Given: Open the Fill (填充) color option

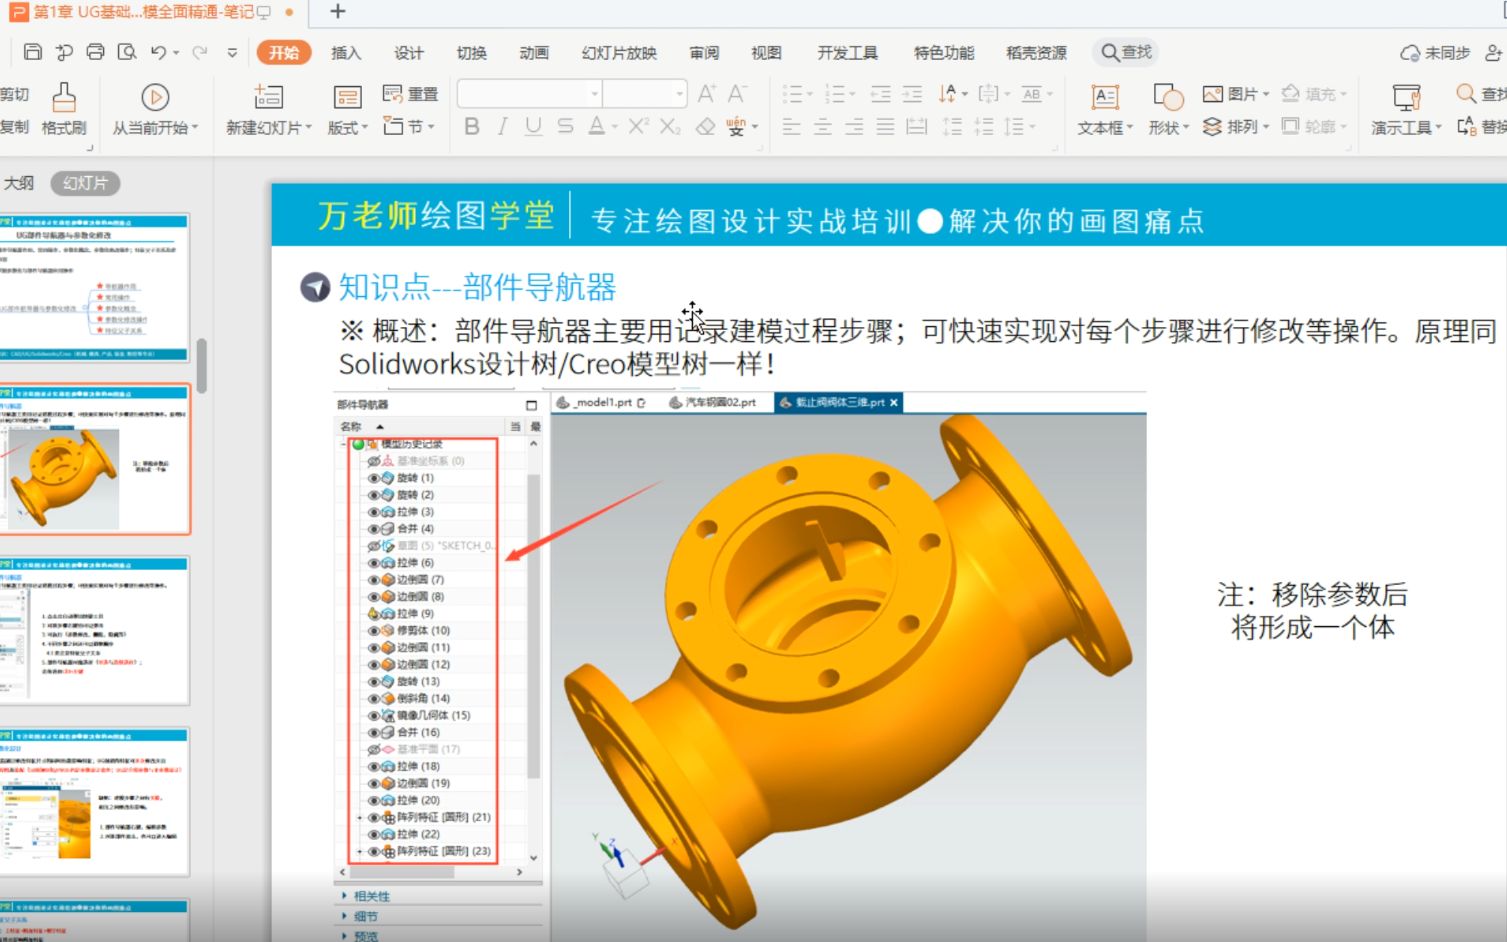Looking at the screenshot, I should (x=1314, y=94).
